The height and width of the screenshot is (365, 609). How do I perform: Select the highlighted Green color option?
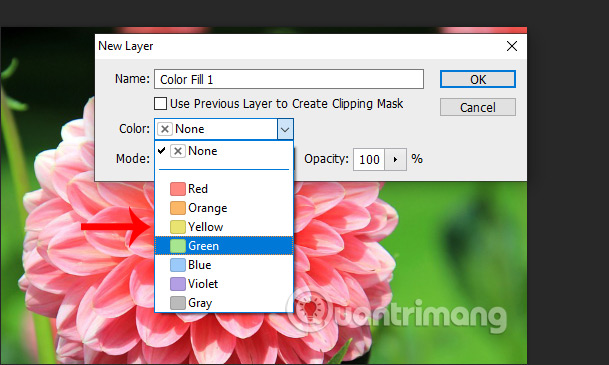click(224, 246)
